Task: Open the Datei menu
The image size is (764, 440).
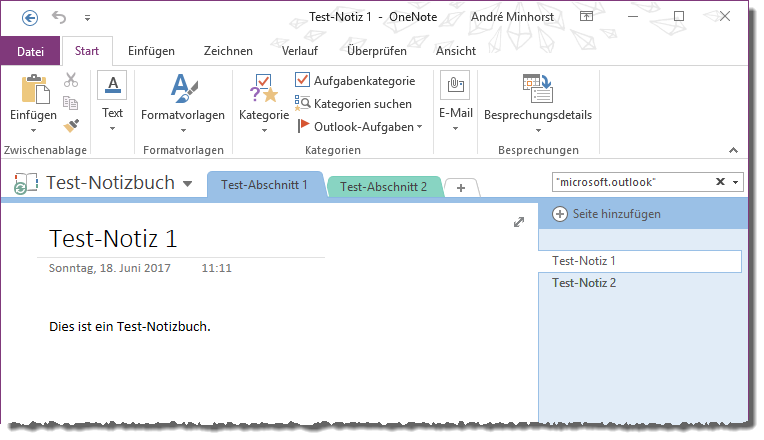Action: [30, 51]
